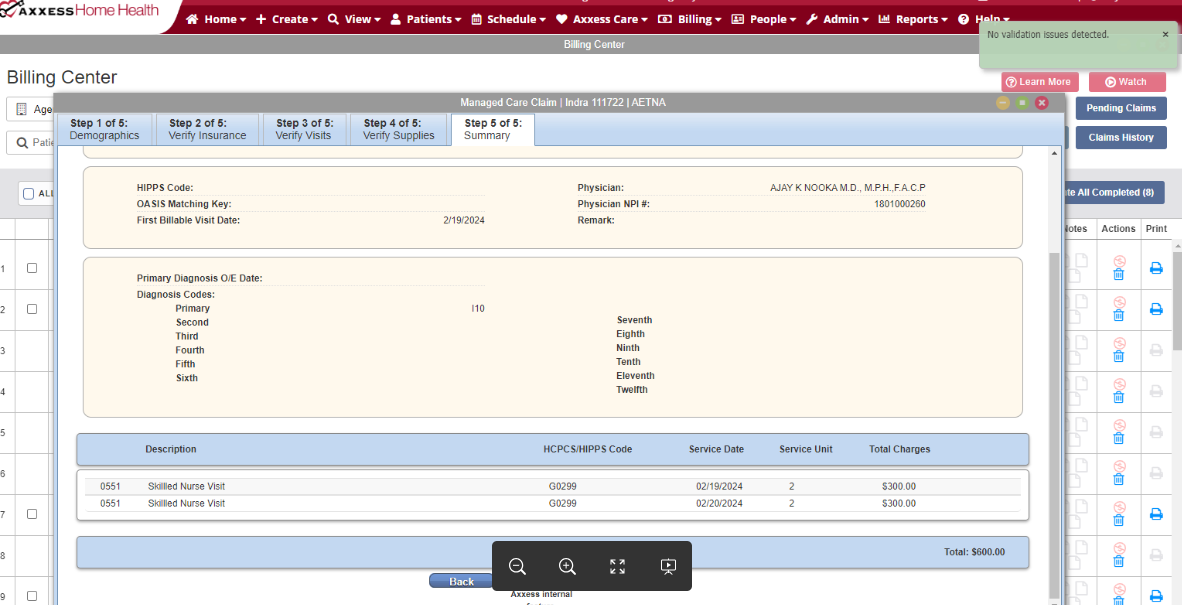Image resolution: width=1182 pixels, height=605 pixels.
Task: Click the presentation screen icon
Action: coord(668,567)
